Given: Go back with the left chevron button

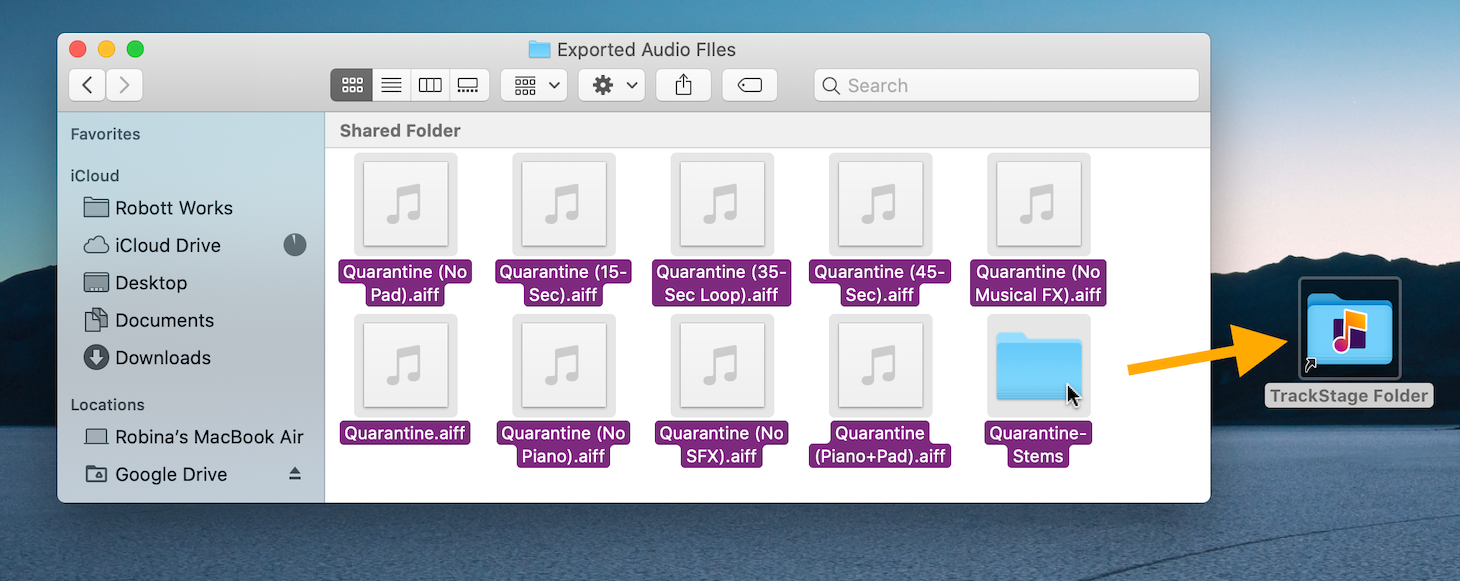Looking at the screenshot, I should click(x=87, y=85).
